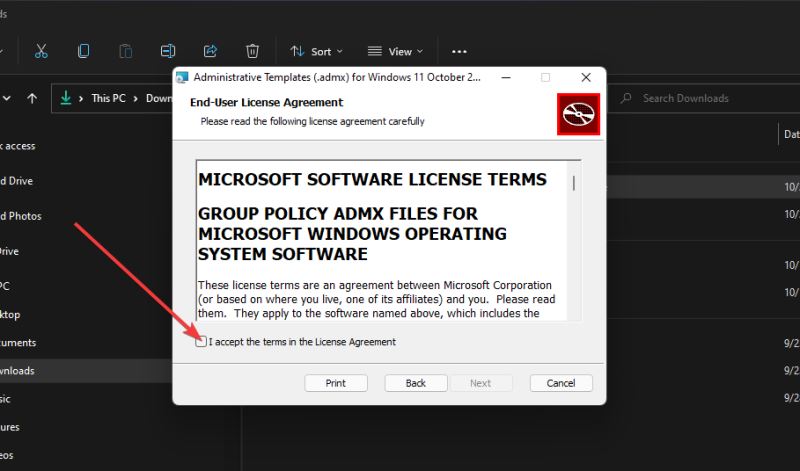Select Music in Explorer sidebar
800x471 pixels.
click(x=5, y=399)
